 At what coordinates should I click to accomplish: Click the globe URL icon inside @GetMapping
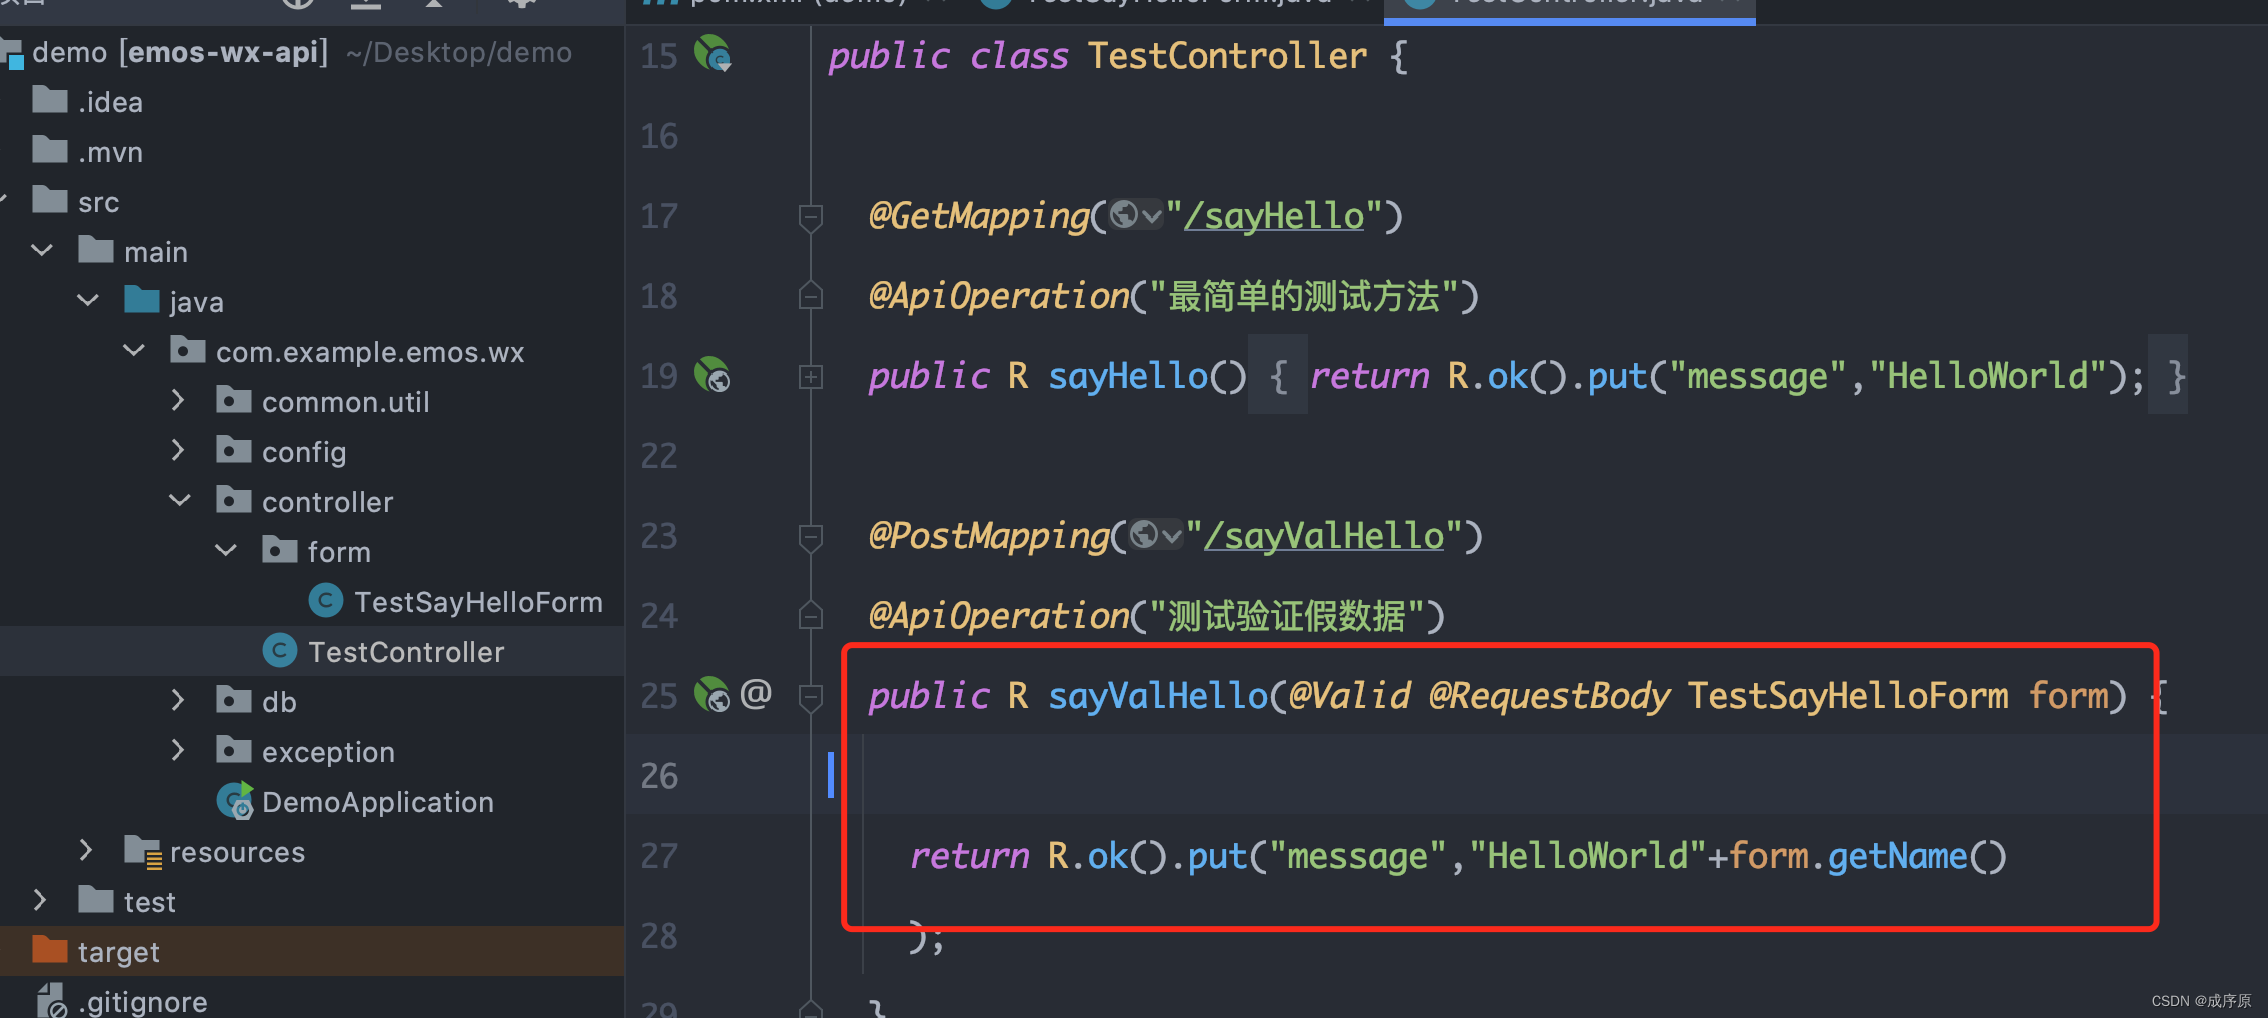coord(1125,215)
